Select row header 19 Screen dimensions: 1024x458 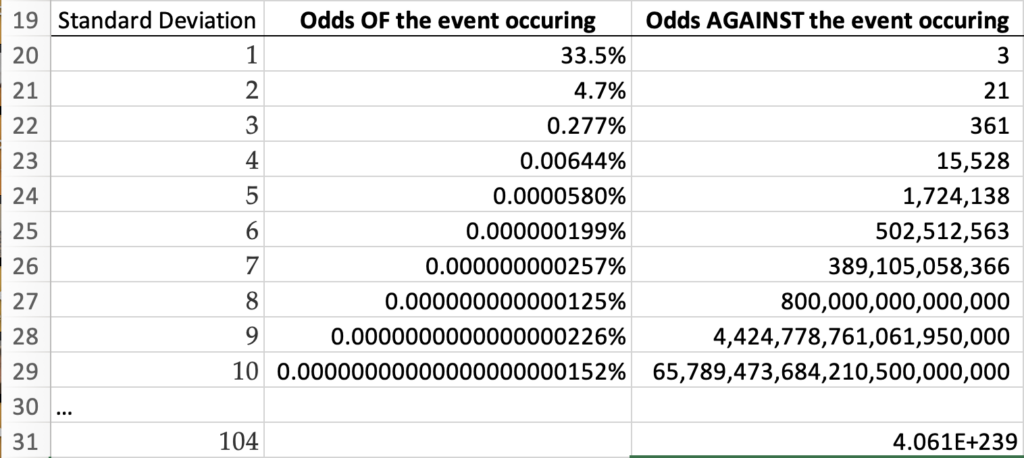(x=25, y=21)
